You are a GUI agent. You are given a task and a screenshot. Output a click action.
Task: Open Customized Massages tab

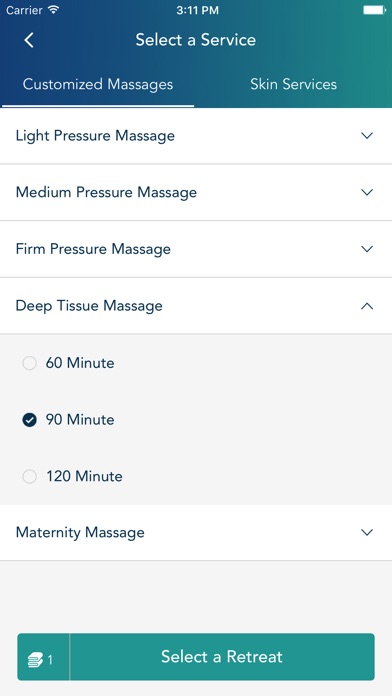[98, 84]
